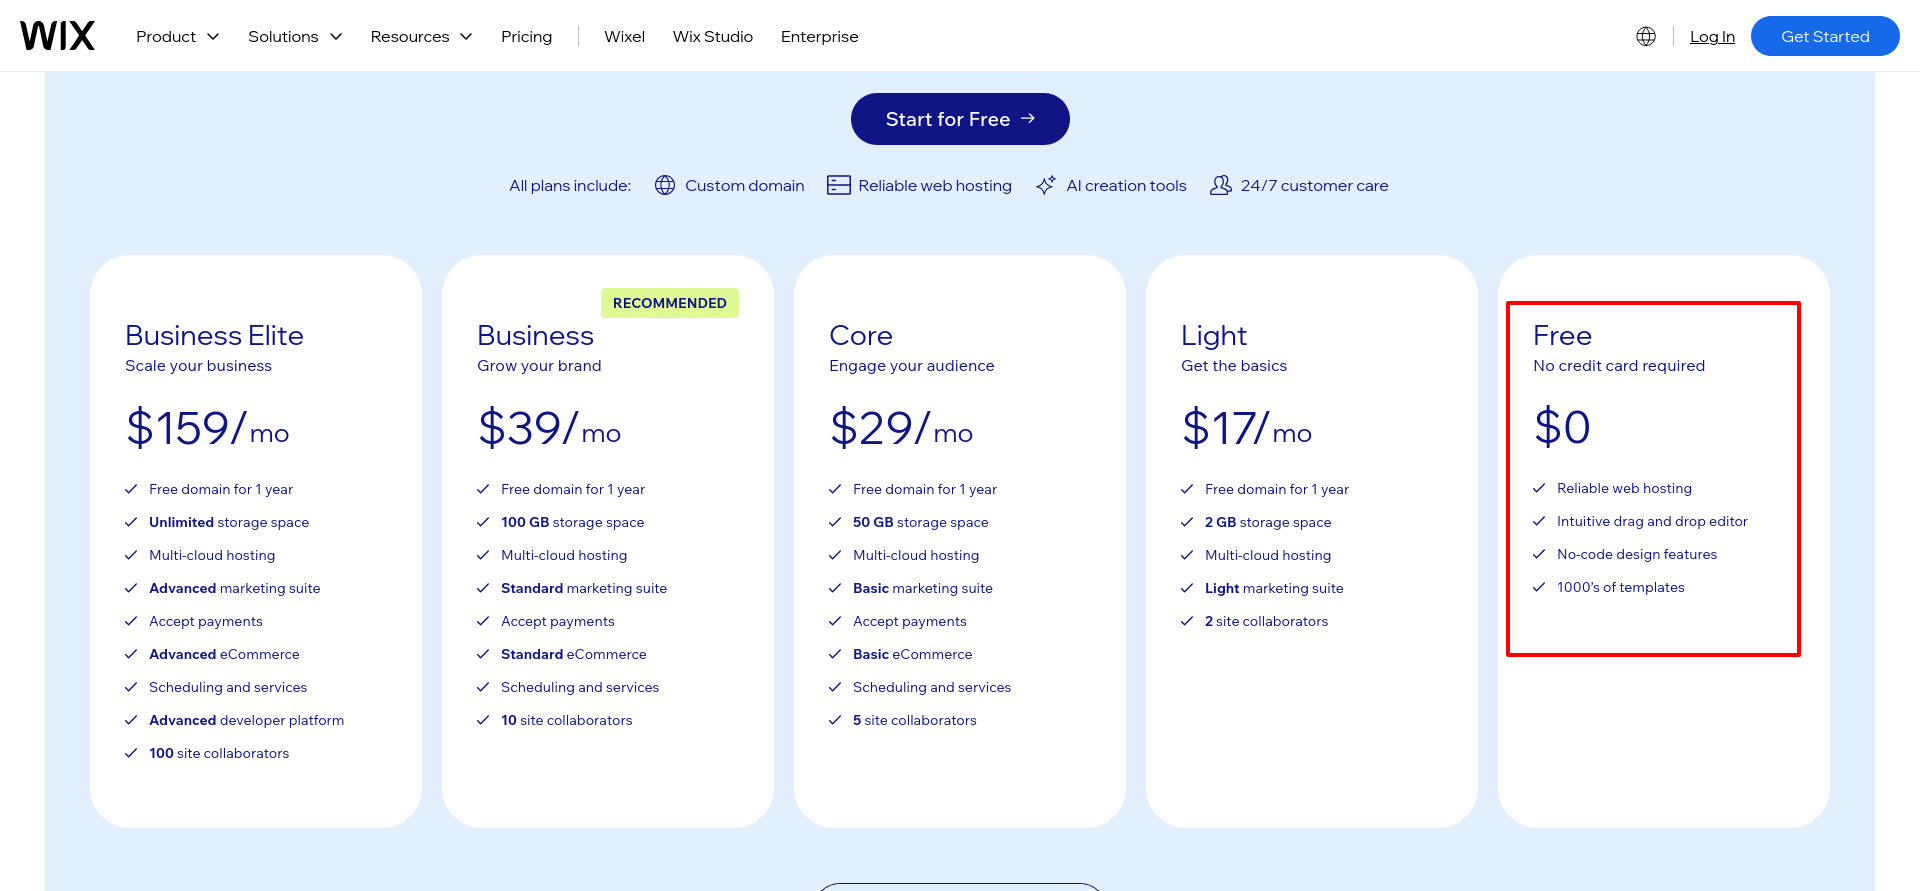Image resolution: width=1920 pixels, height=891 pixels.
Task: Click '1000's of templates' feature
Action: coord(1621,587)
